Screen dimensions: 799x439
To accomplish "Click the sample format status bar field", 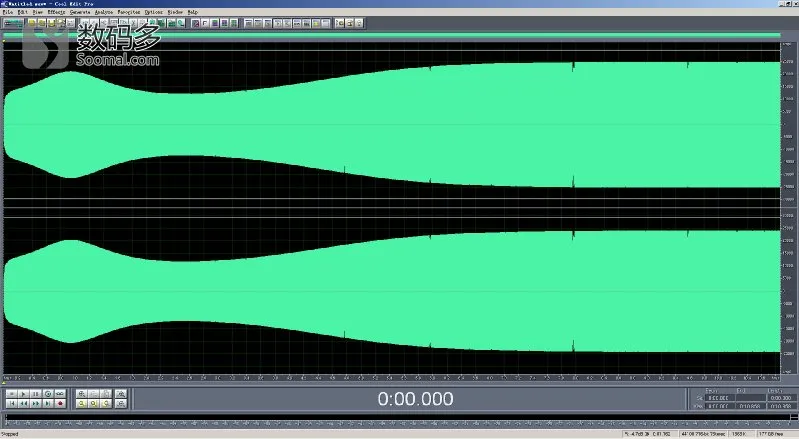I will pyautogui.click(x=704, y=434).
